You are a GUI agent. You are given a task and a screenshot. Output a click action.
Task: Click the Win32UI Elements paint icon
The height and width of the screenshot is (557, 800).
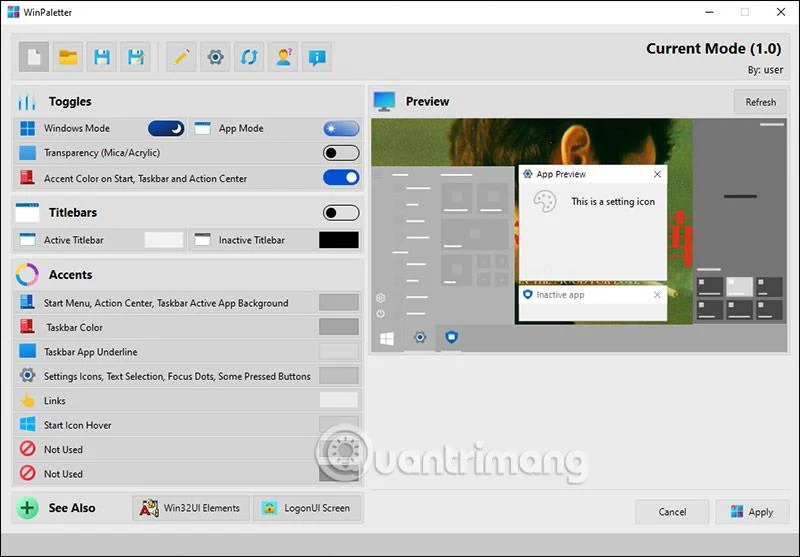pos(149,508)
